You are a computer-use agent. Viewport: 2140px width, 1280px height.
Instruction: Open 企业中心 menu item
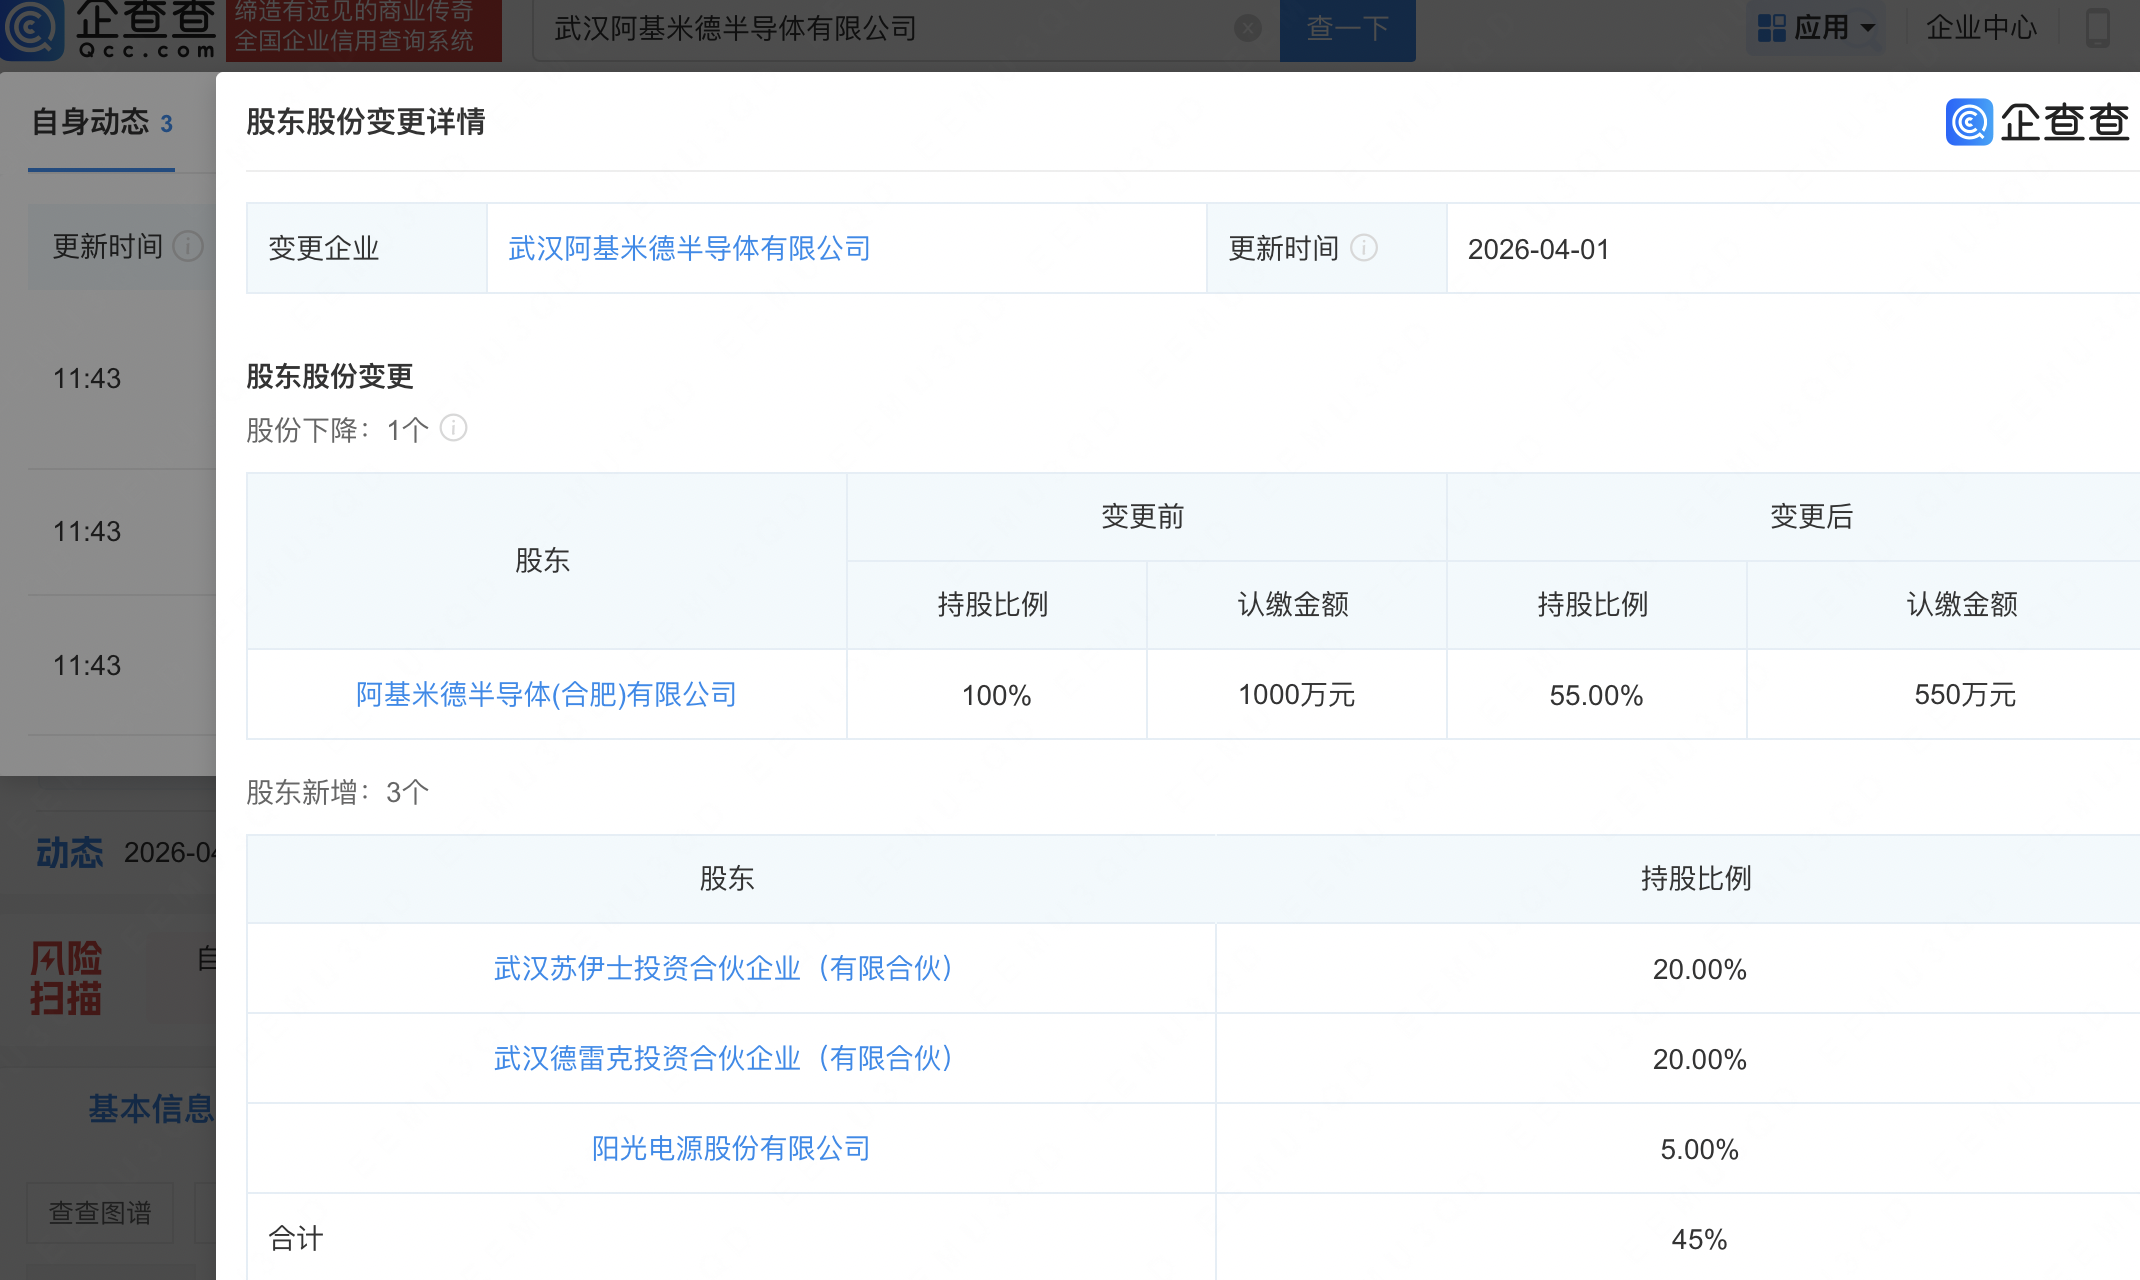(1981, 28)
